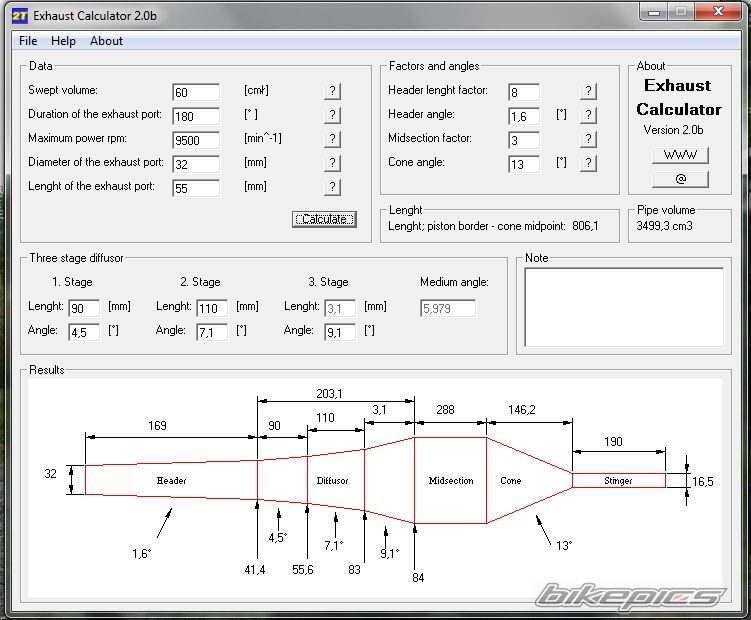Viewport: 751px width, 620px height.
Task: Click the help button next to Cone angle
Action: point(588,163)
